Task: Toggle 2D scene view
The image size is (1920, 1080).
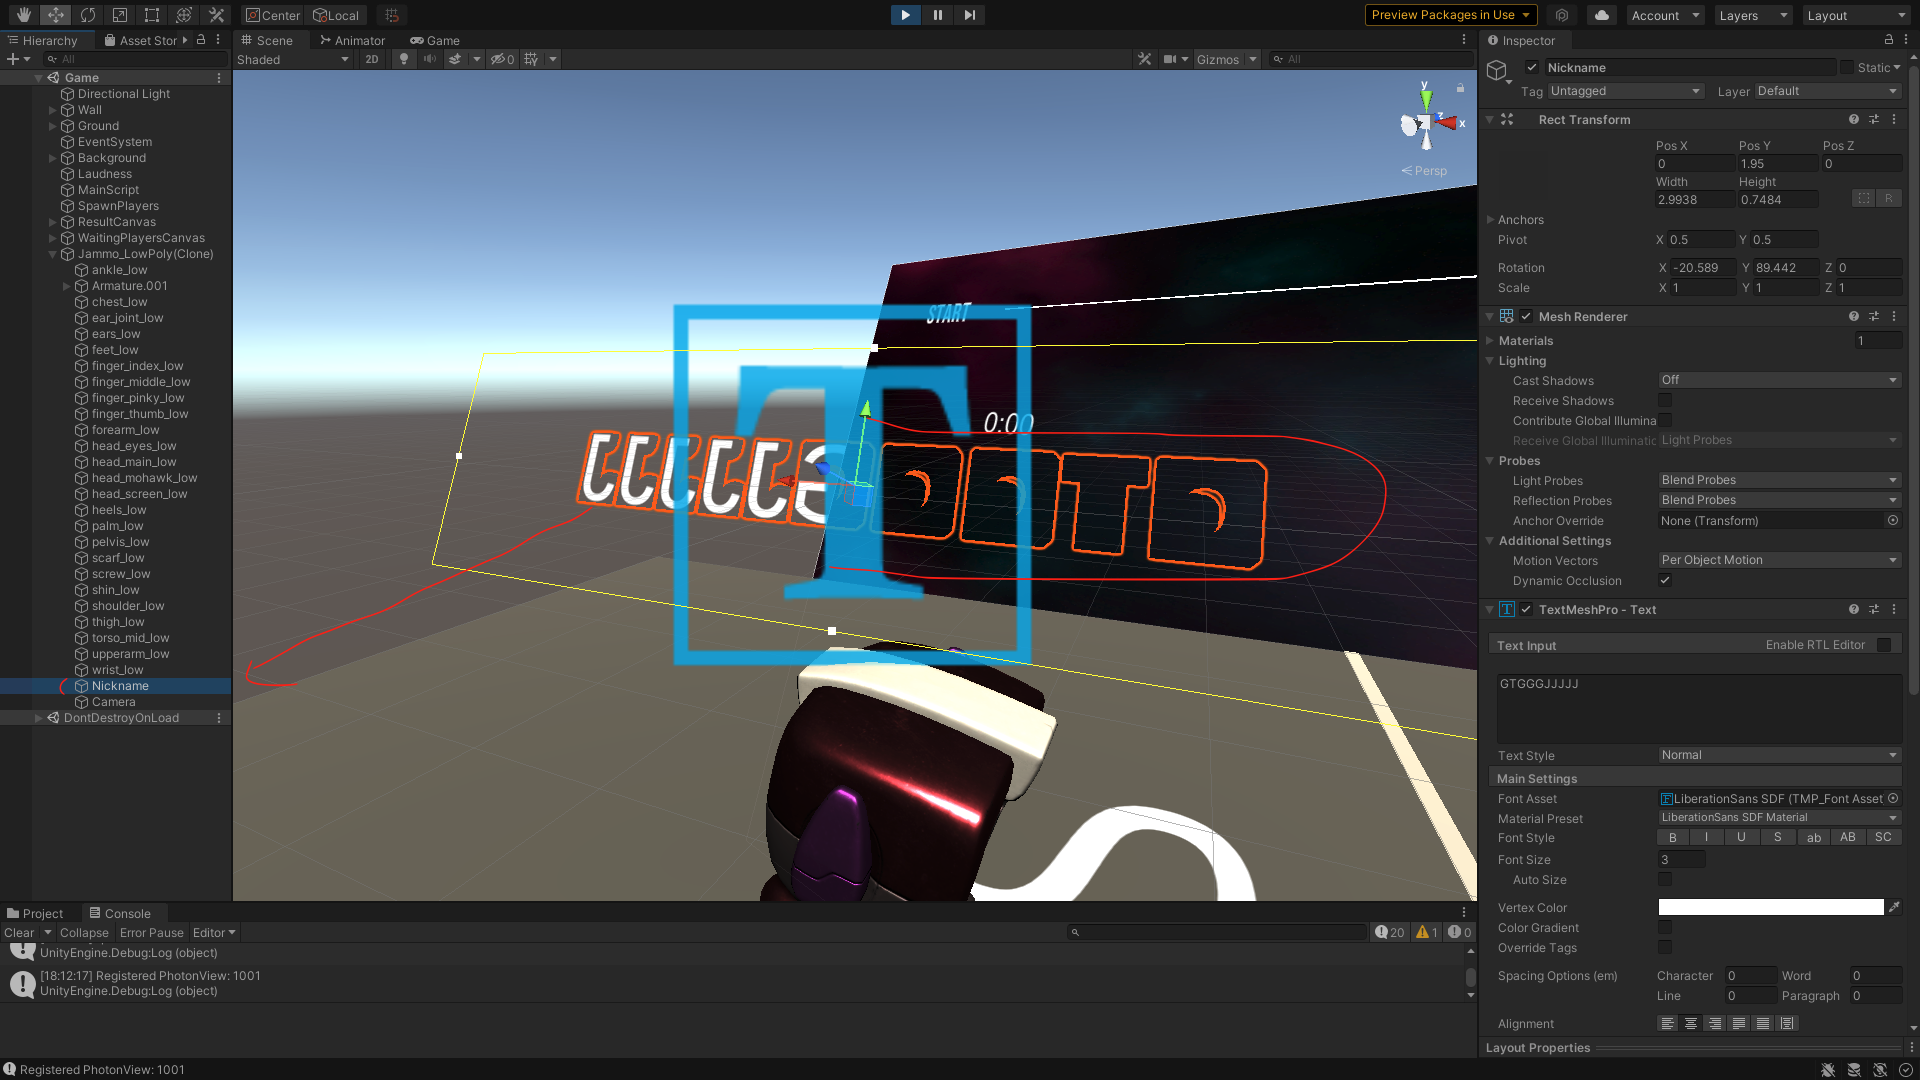Action: tap(372, 59)
